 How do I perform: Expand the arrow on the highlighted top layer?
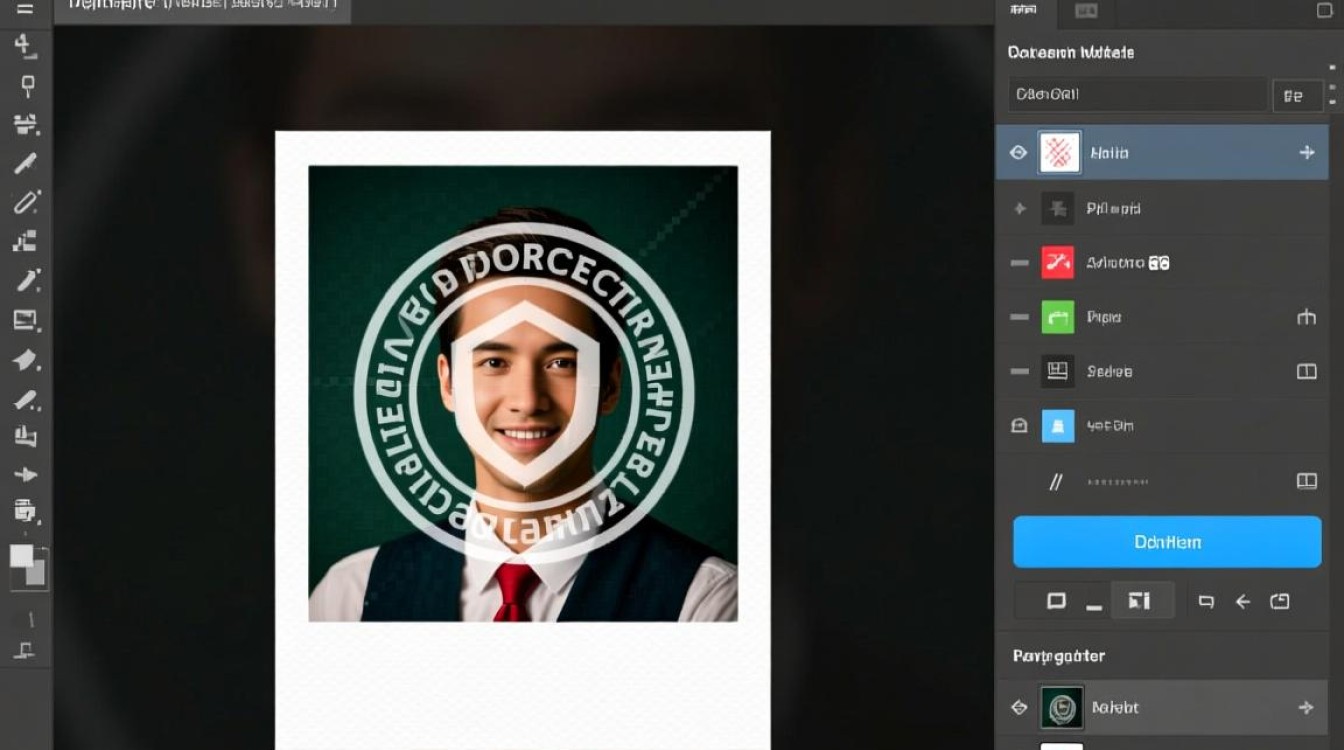pos(1306,153)
